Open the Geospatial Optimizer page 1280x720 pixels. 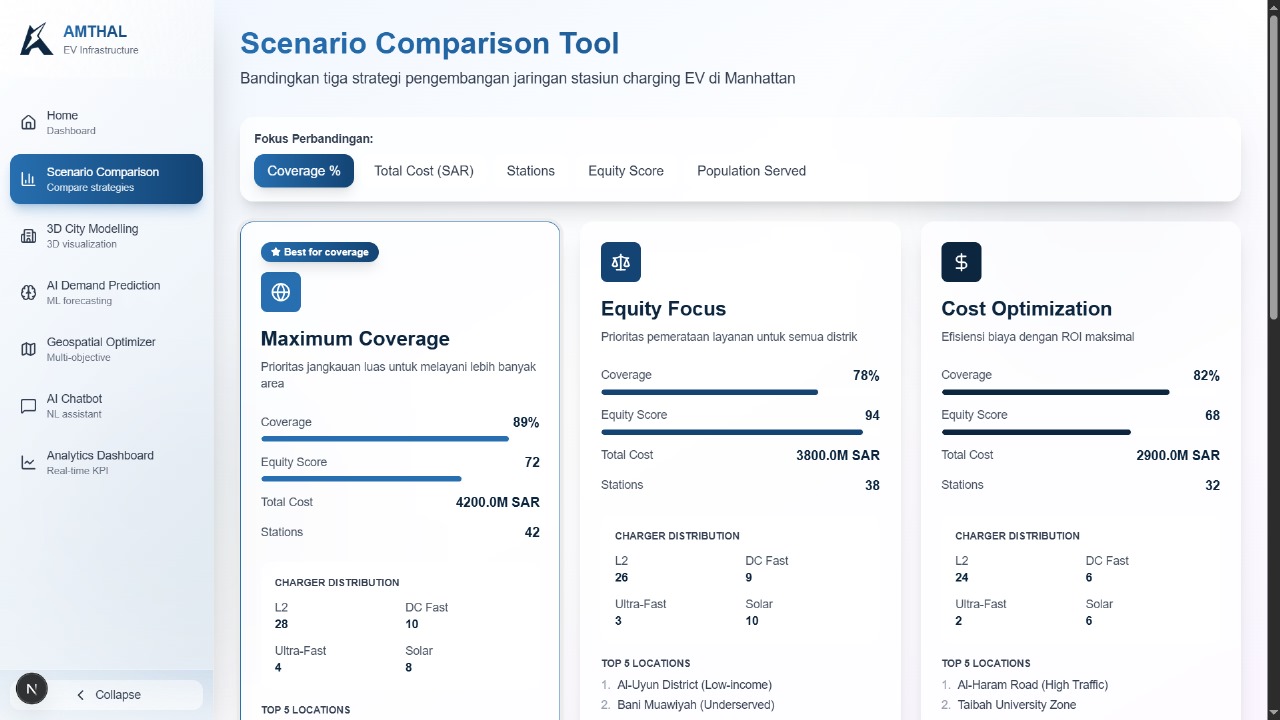[x=106, y=349]
